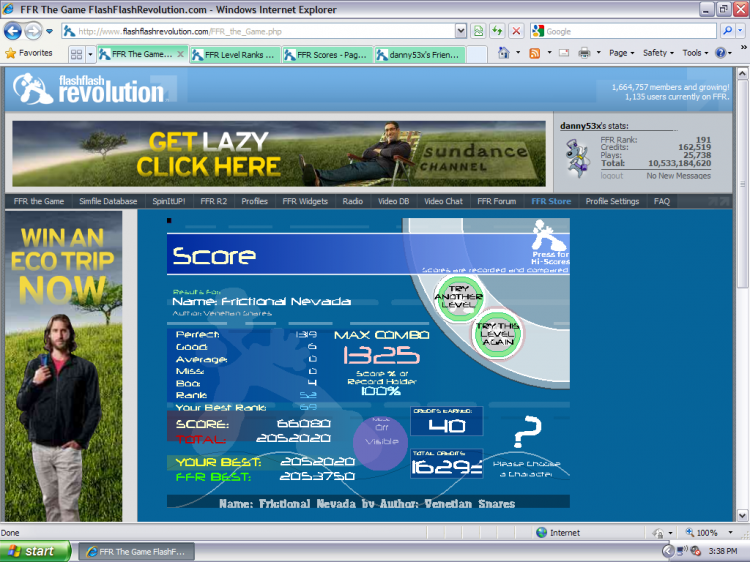Click Press for Hi-Scores icon
The height and width of the screenshot is (562, 750).
point(550,242)
